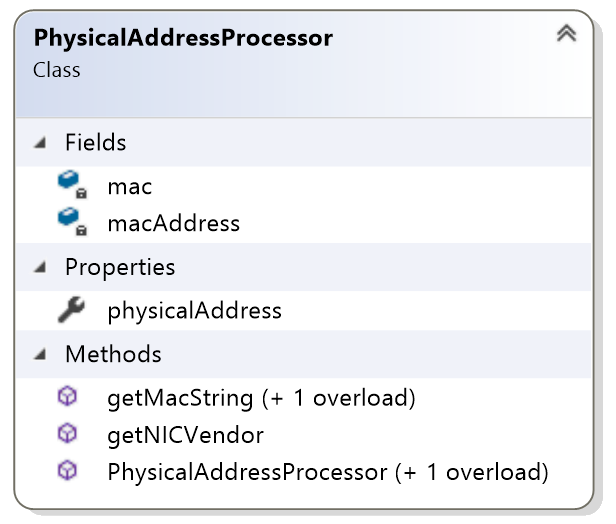The height and width of the screenshot is (524, 616).
Task: Select the macAddress field entry
Action: click(303, 223)
